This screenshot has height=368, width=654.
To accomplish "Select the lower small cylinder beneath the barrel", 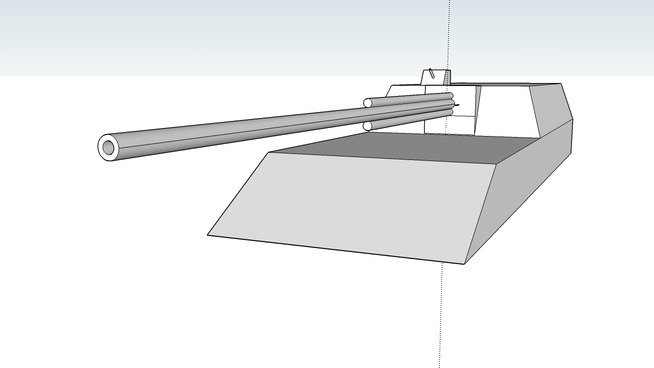I will [407, 120].
